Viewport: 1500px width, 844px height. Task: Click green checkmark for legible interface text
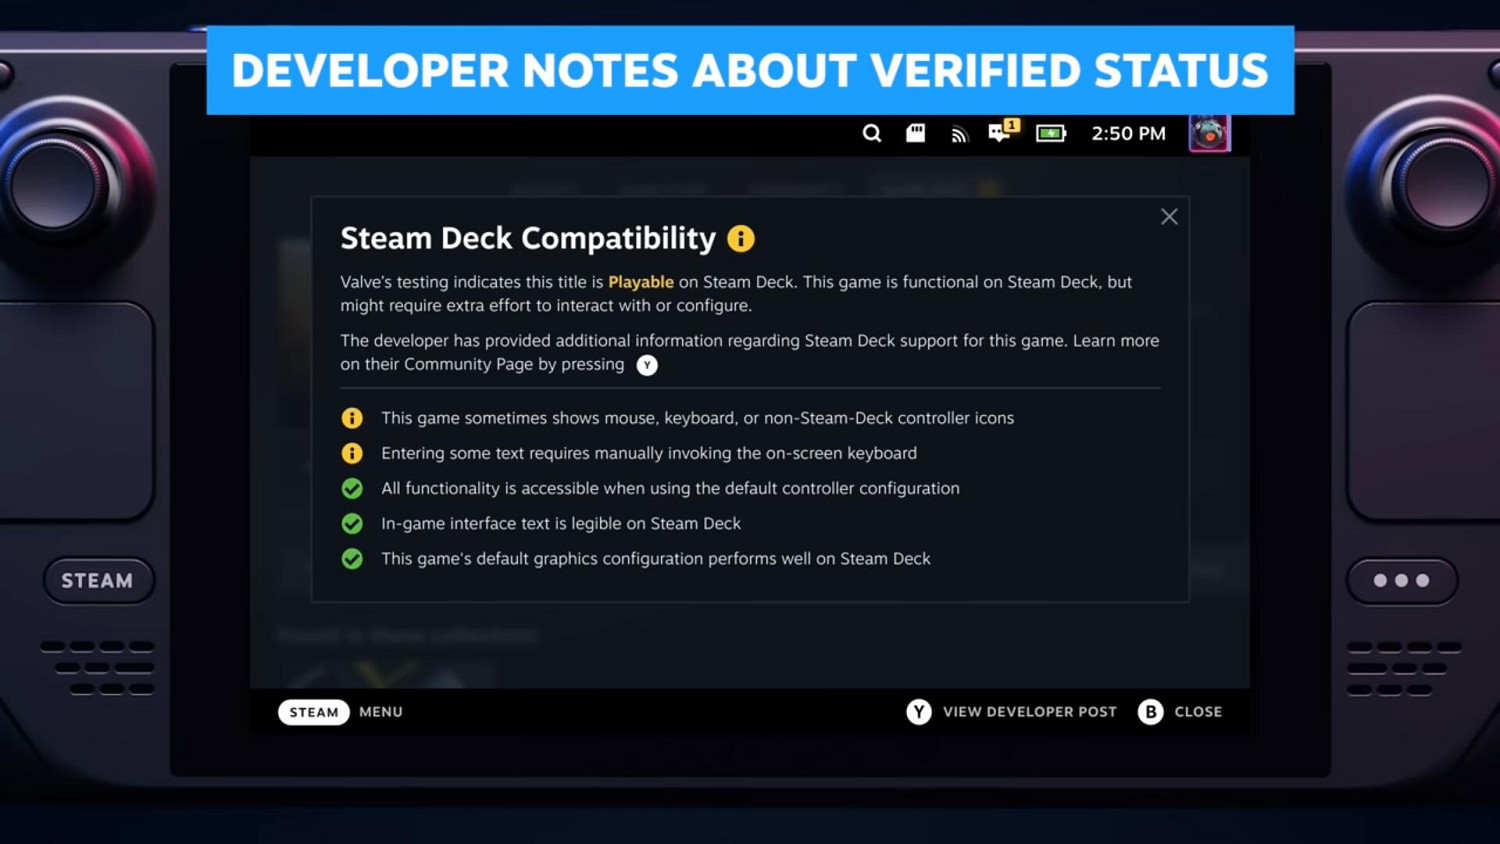352,523
